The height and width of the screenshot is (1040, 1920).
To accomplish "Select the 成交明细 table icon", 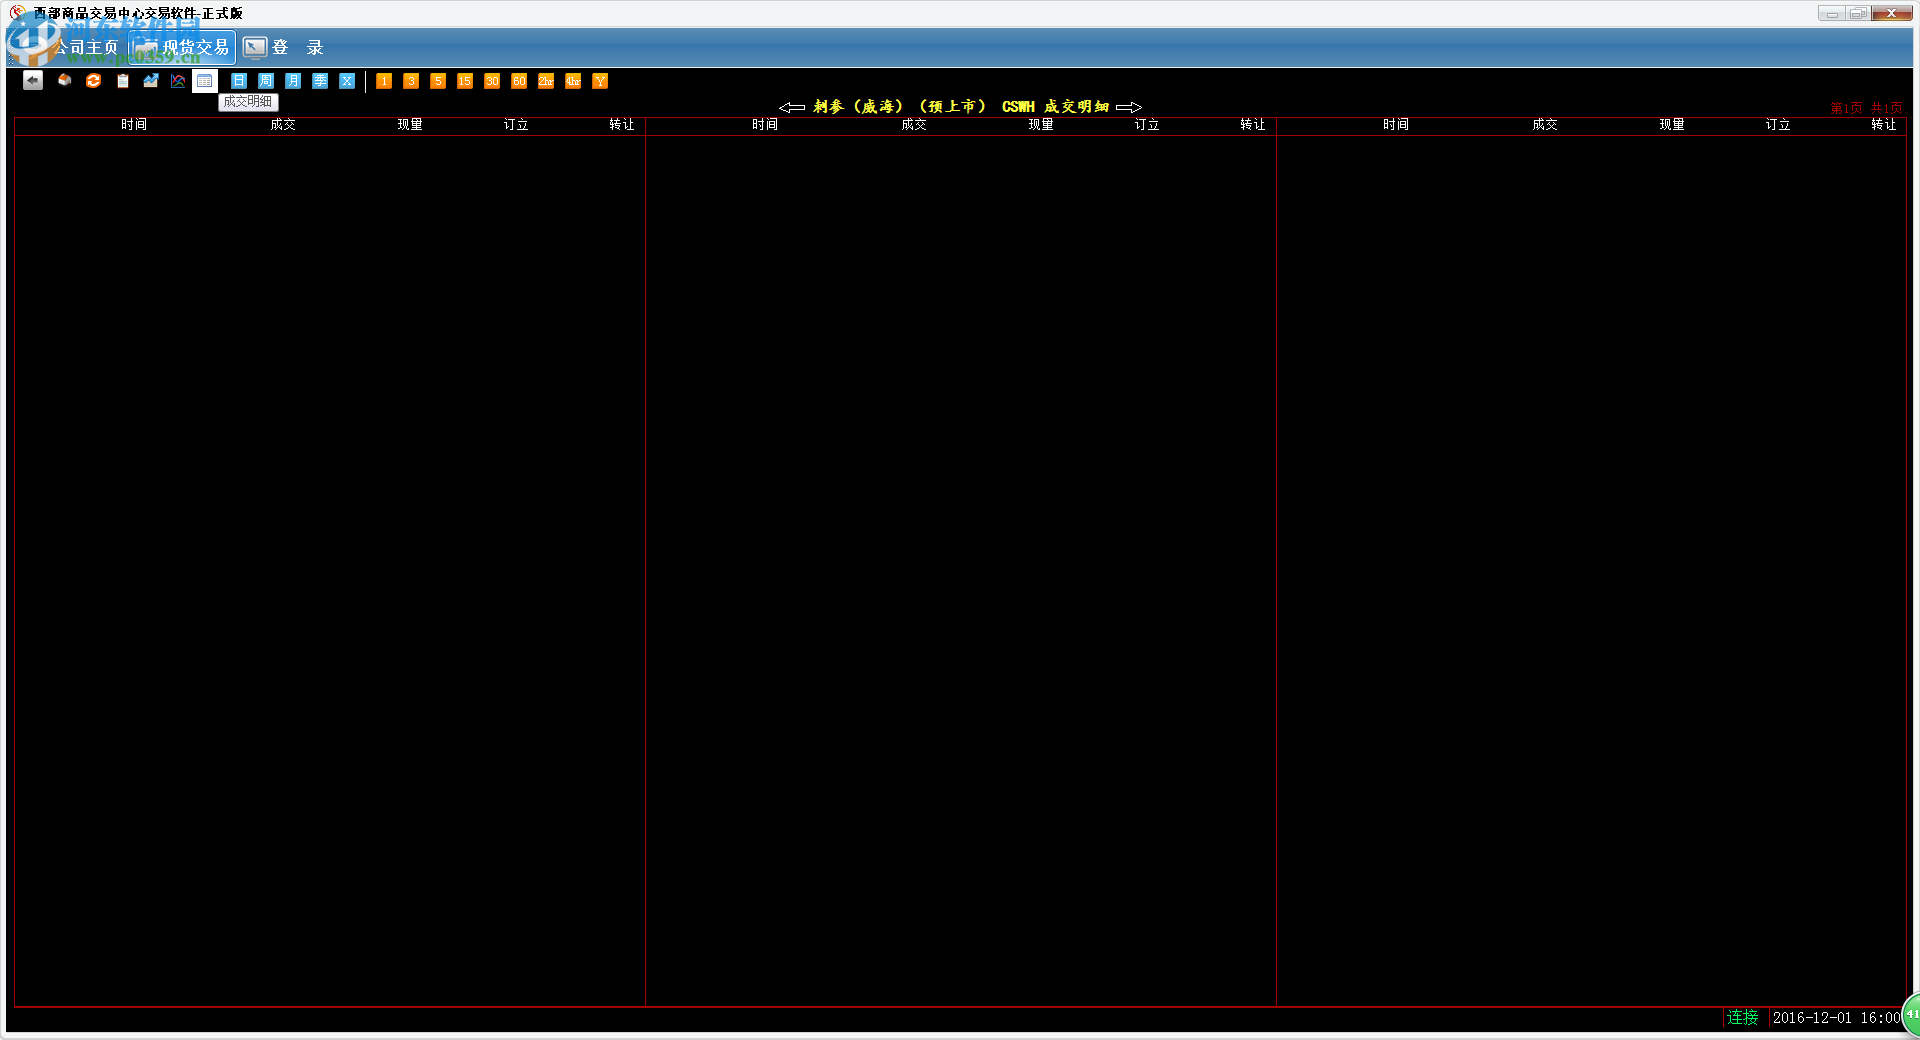I will click(205, 81).
